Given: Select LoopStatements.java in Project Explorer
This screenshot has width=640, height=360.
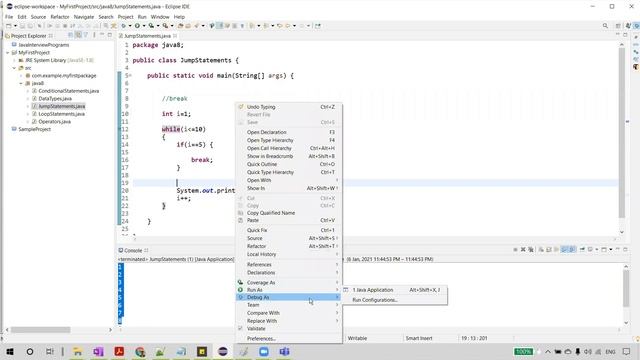Looking at the screenshot, I should point(62,114).
